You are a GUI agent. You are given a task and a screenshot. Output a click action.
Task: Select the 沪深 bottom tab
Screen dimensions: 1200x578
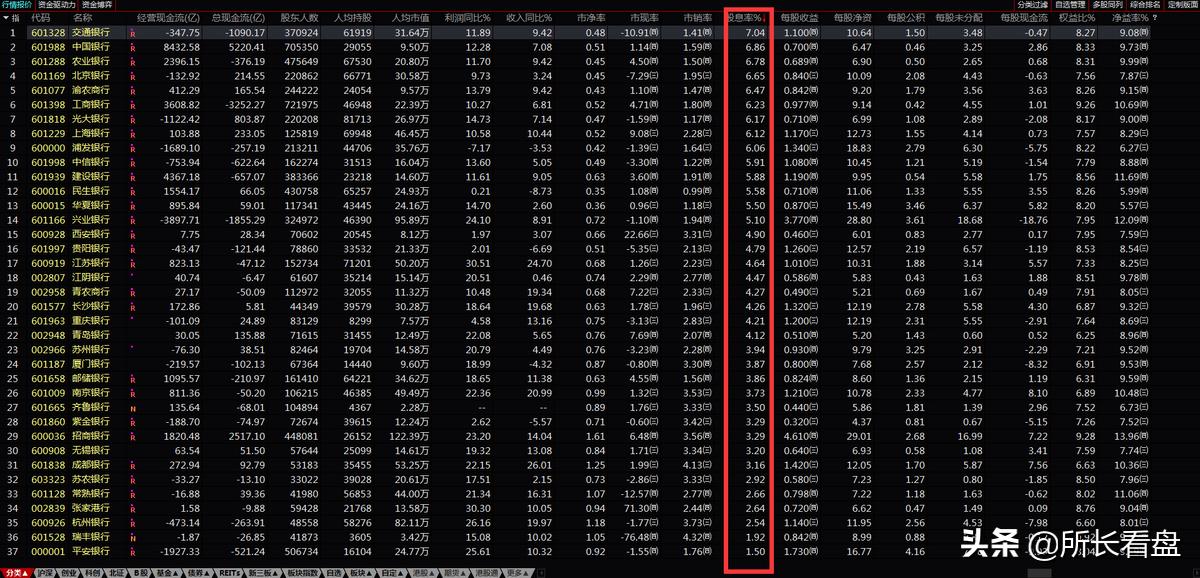click(45, 573)
